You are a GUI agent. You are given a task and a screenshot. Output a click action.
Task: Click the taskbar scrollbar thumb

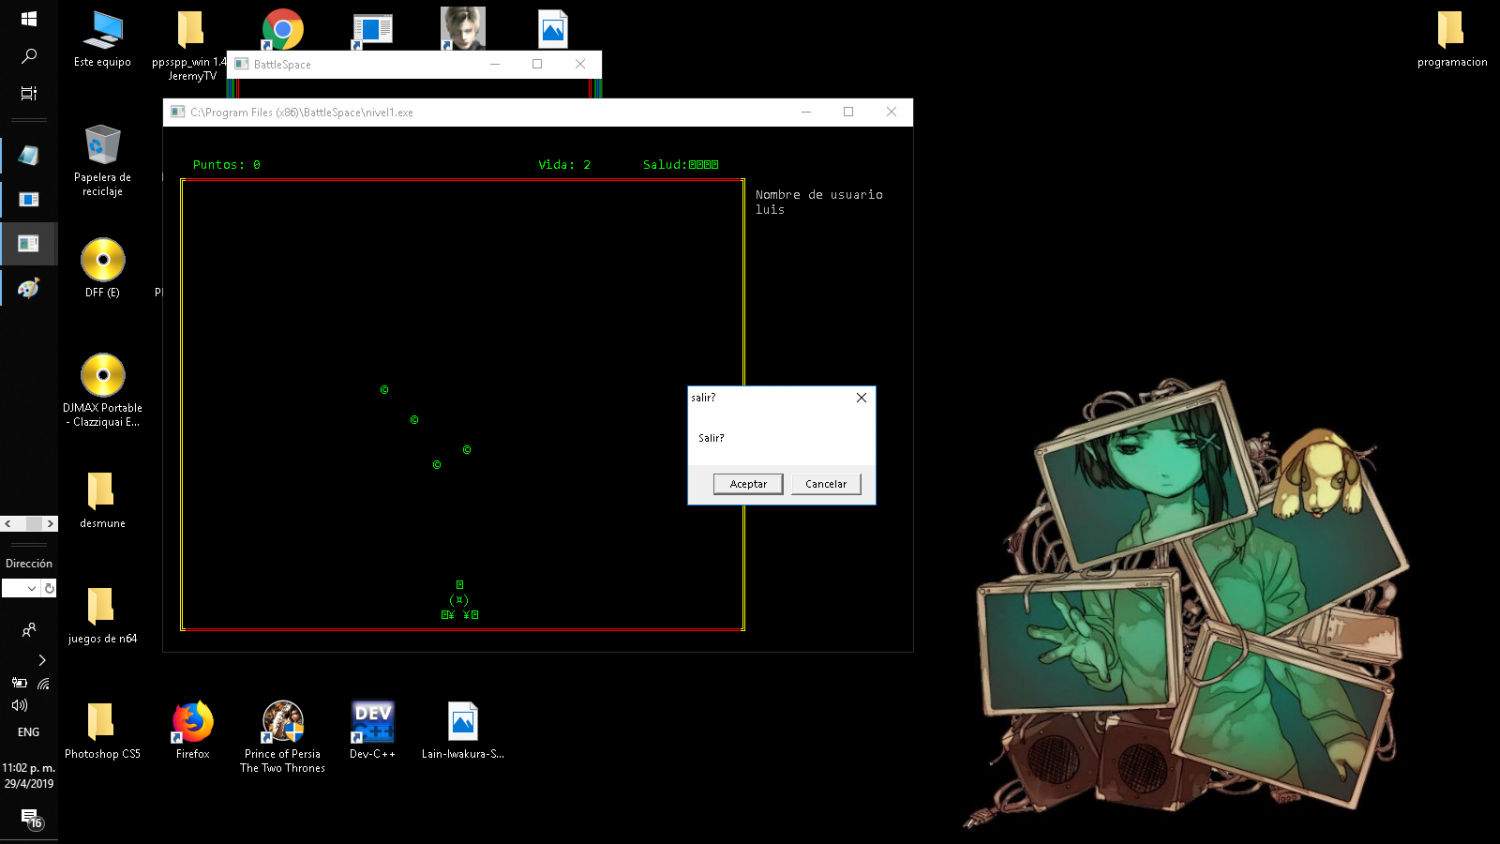(34, 523)
